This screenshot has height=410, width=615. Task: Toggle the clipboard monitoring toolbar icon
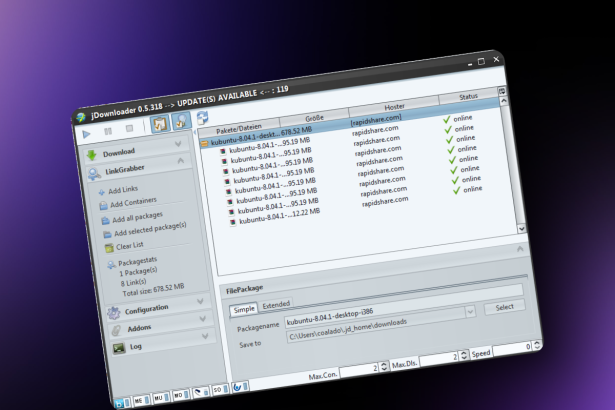click(x=160, y=124)
